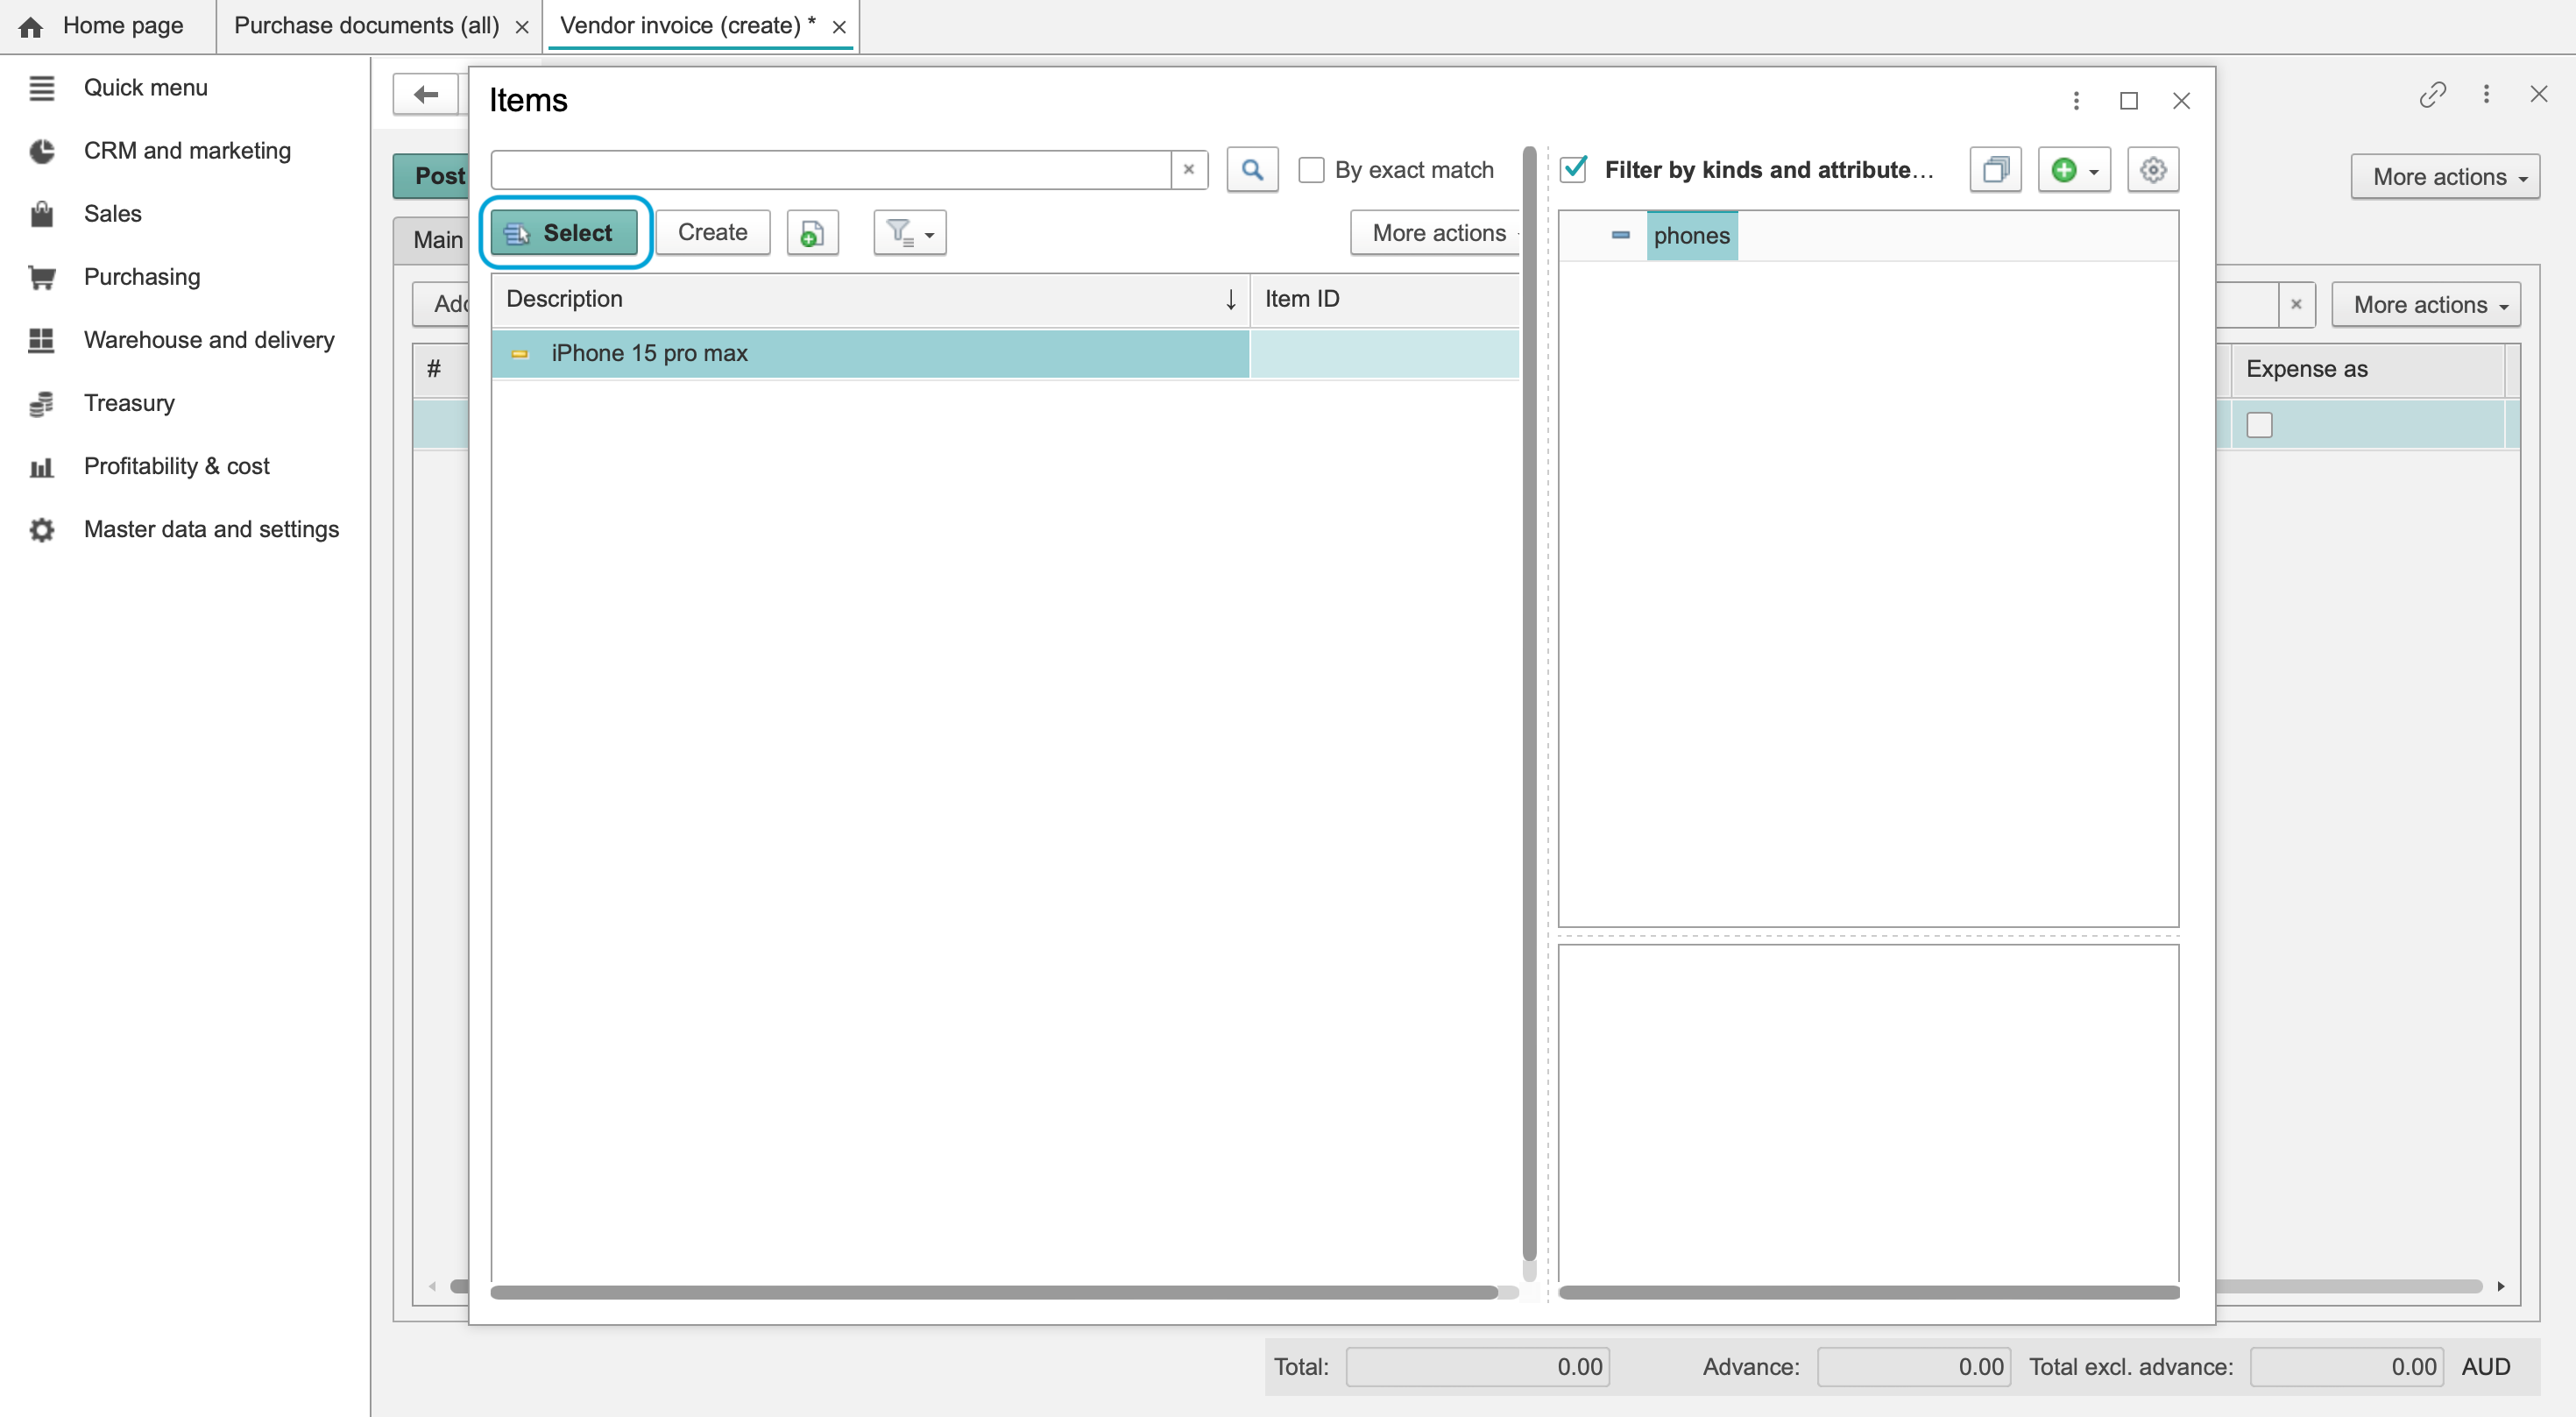Open the attribute filter settings gear

pyautogui.click(x=2153, y=170)
